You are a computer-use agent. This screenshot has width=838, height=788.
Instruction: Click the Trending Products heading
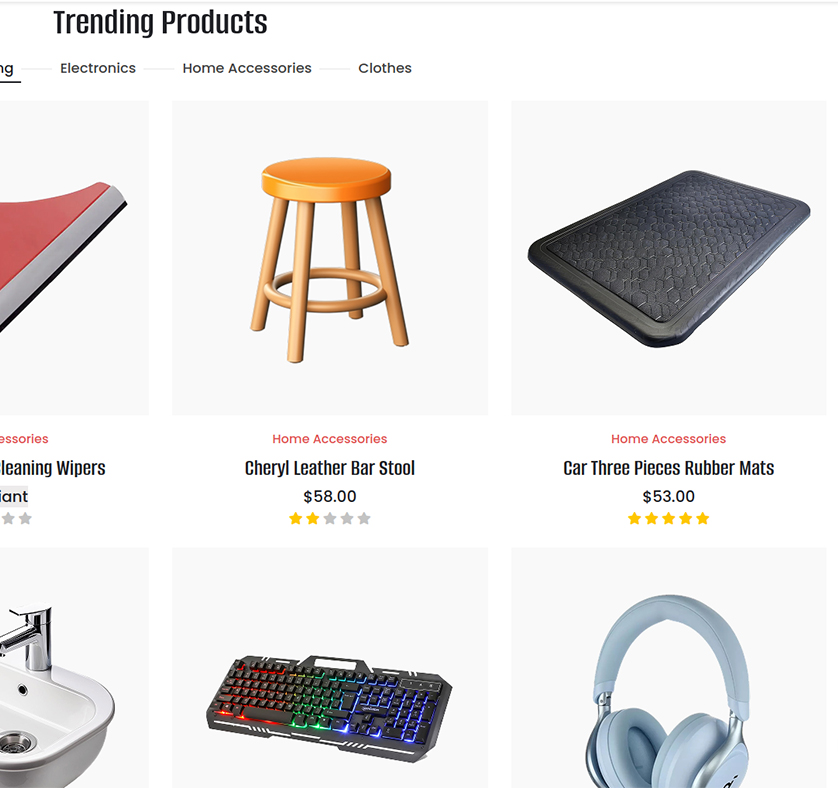(x=160, y=23)
